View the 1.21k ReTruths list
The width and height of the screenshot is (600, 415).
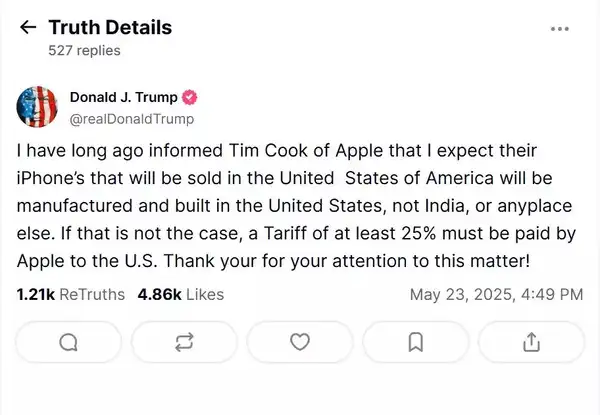[70, 295]
